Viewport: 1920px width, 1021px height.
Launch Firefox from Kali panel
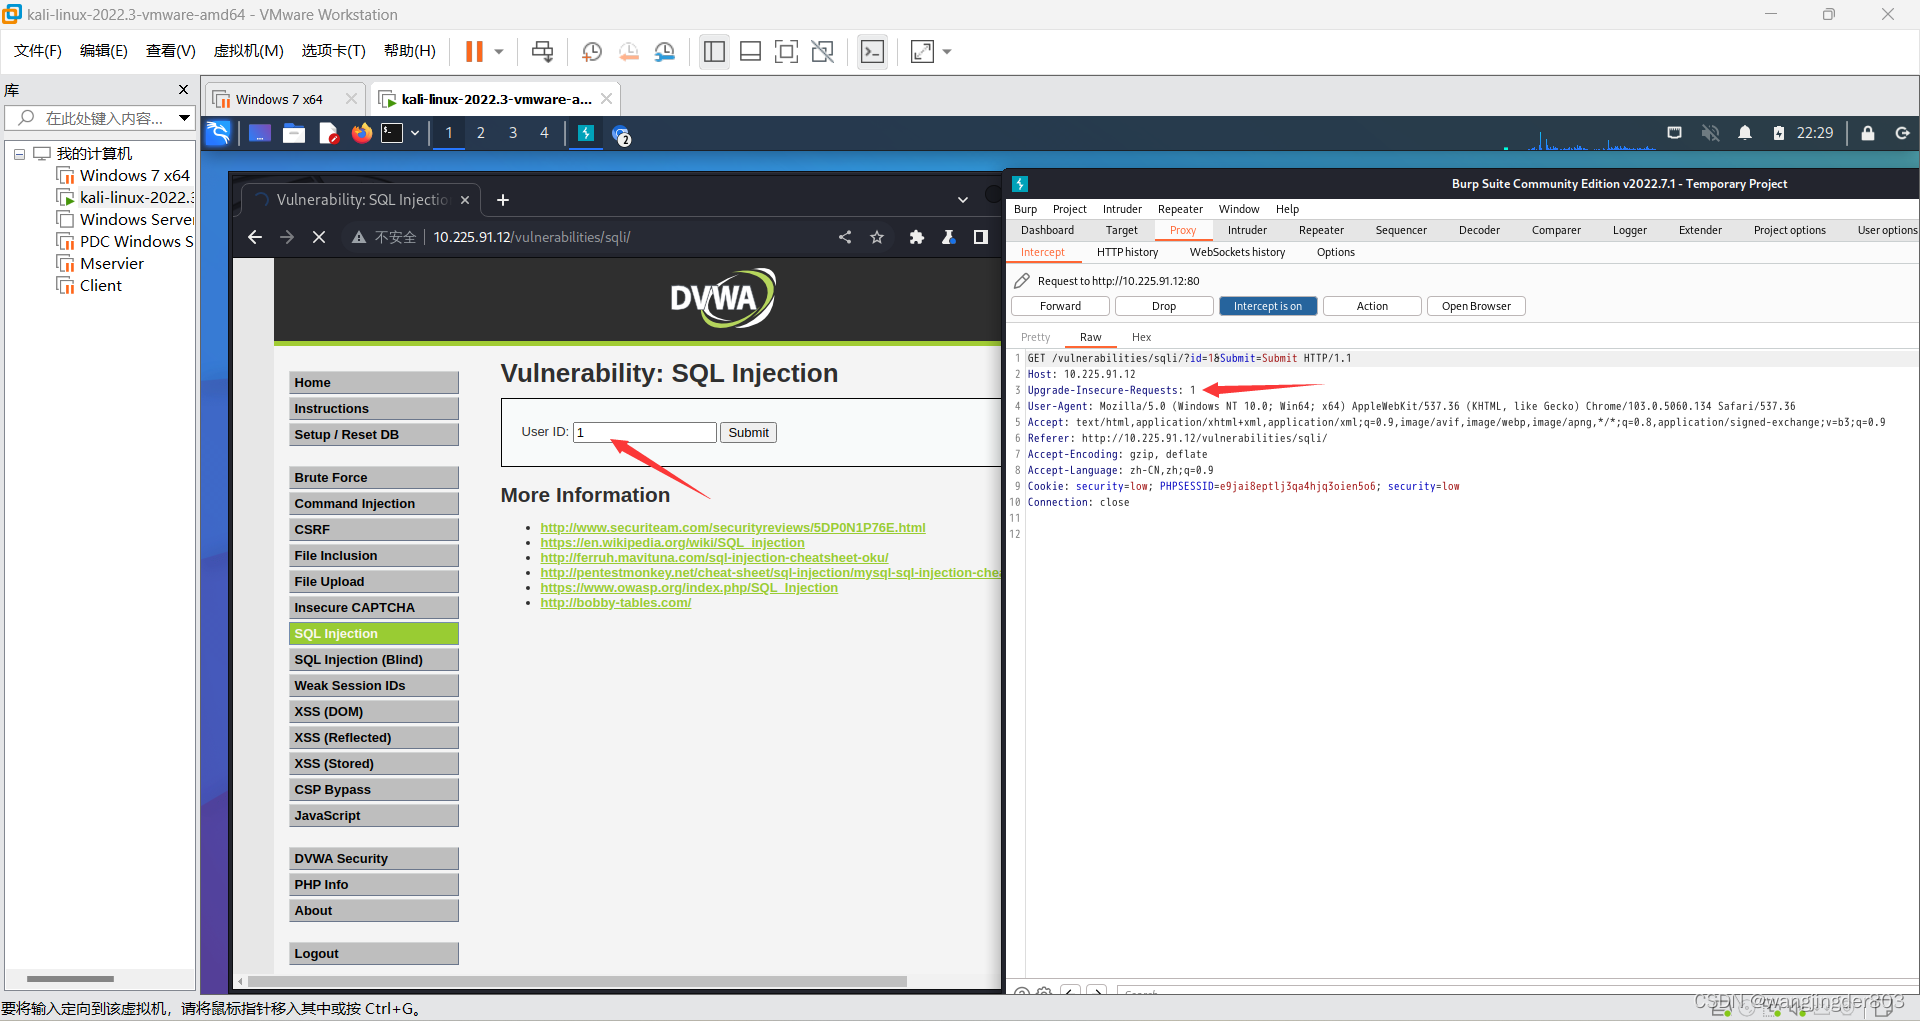[x=362, y=133]
